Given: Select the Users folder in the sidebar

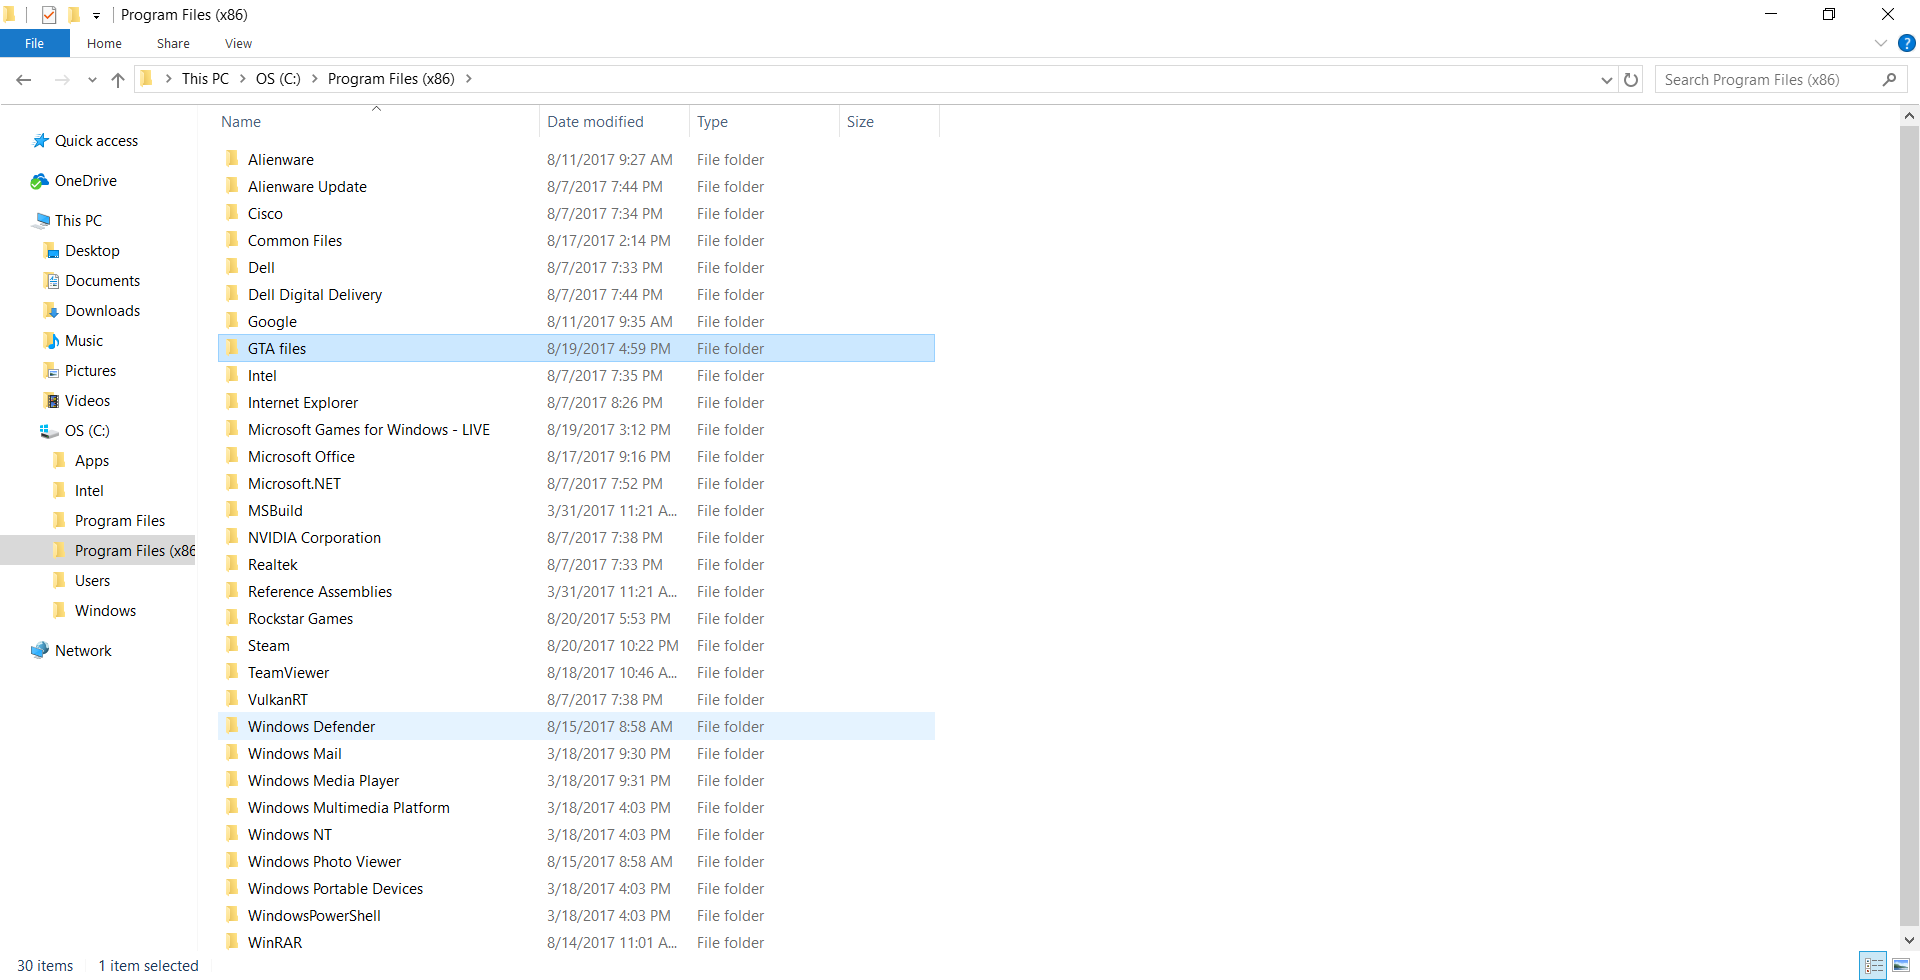Looking at the screenshot, I should (92, 581).
